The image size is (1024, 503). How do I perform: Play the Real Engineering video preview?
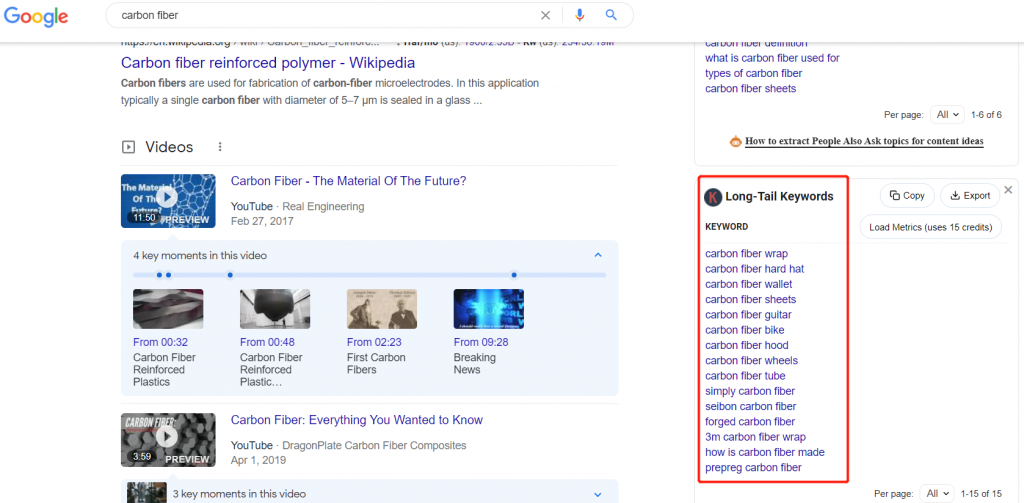click(168, 200)
